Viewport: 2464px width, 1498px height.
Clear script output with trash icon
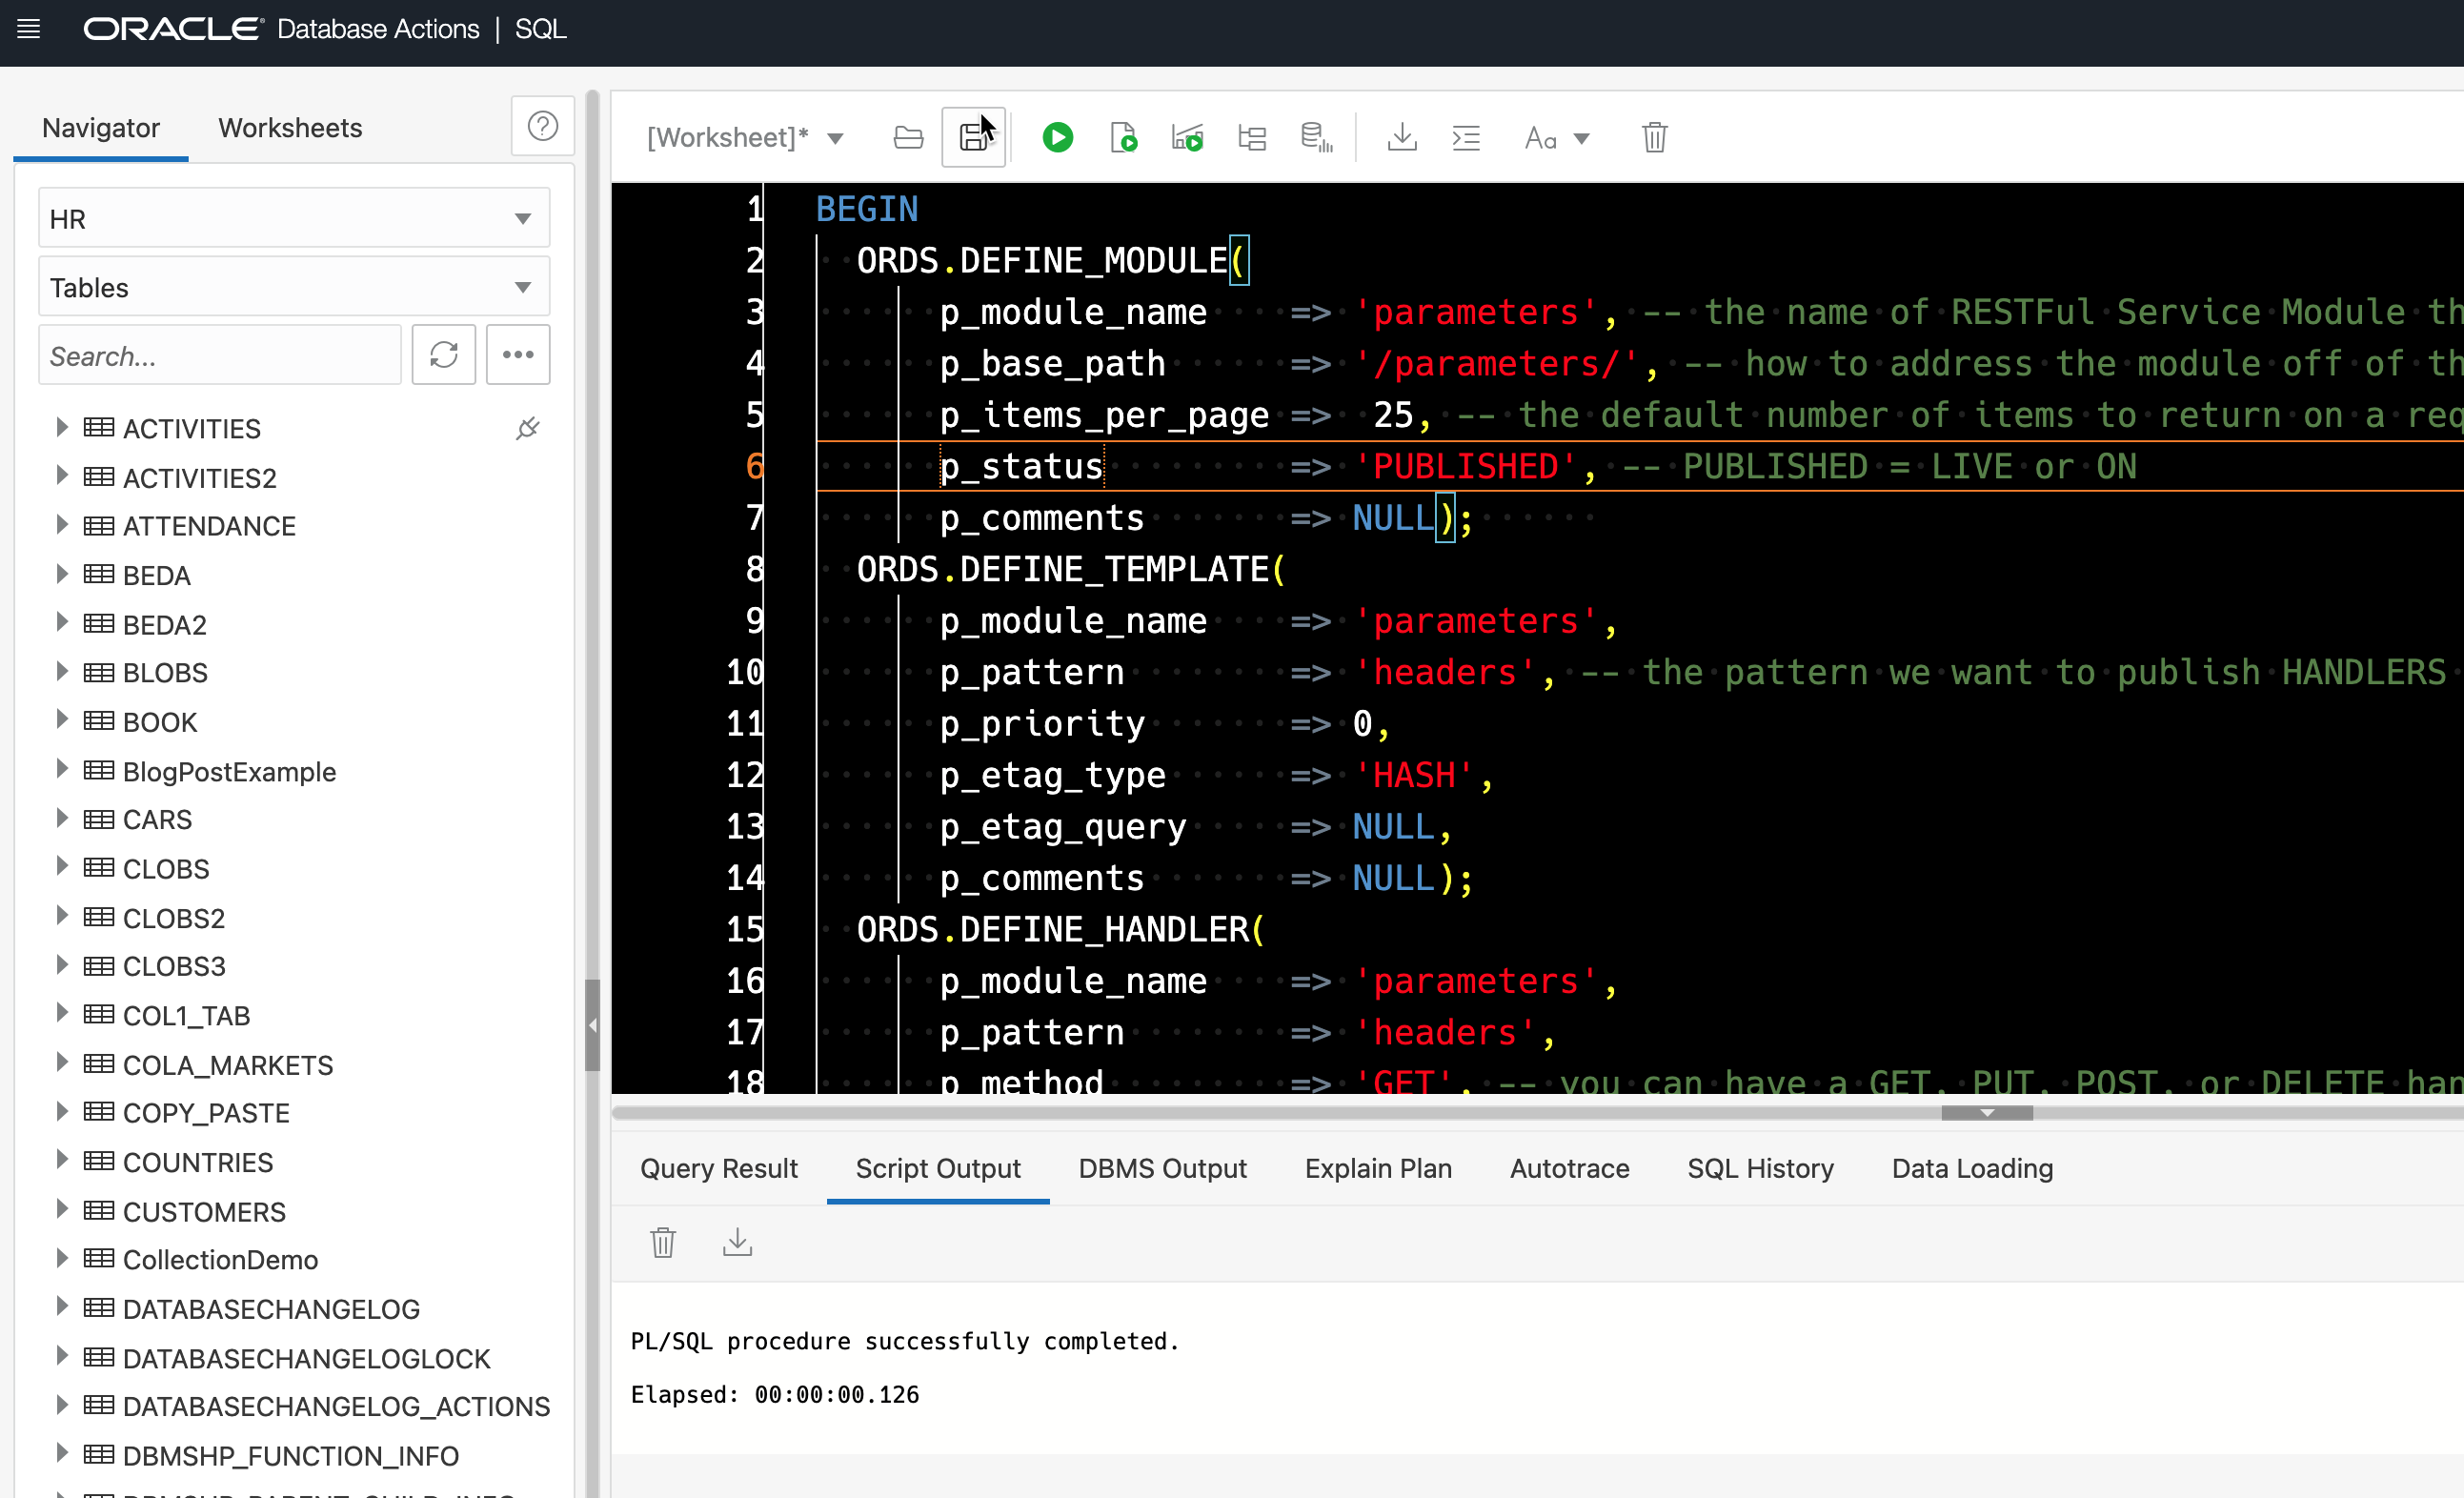(x=663, y=1242)
